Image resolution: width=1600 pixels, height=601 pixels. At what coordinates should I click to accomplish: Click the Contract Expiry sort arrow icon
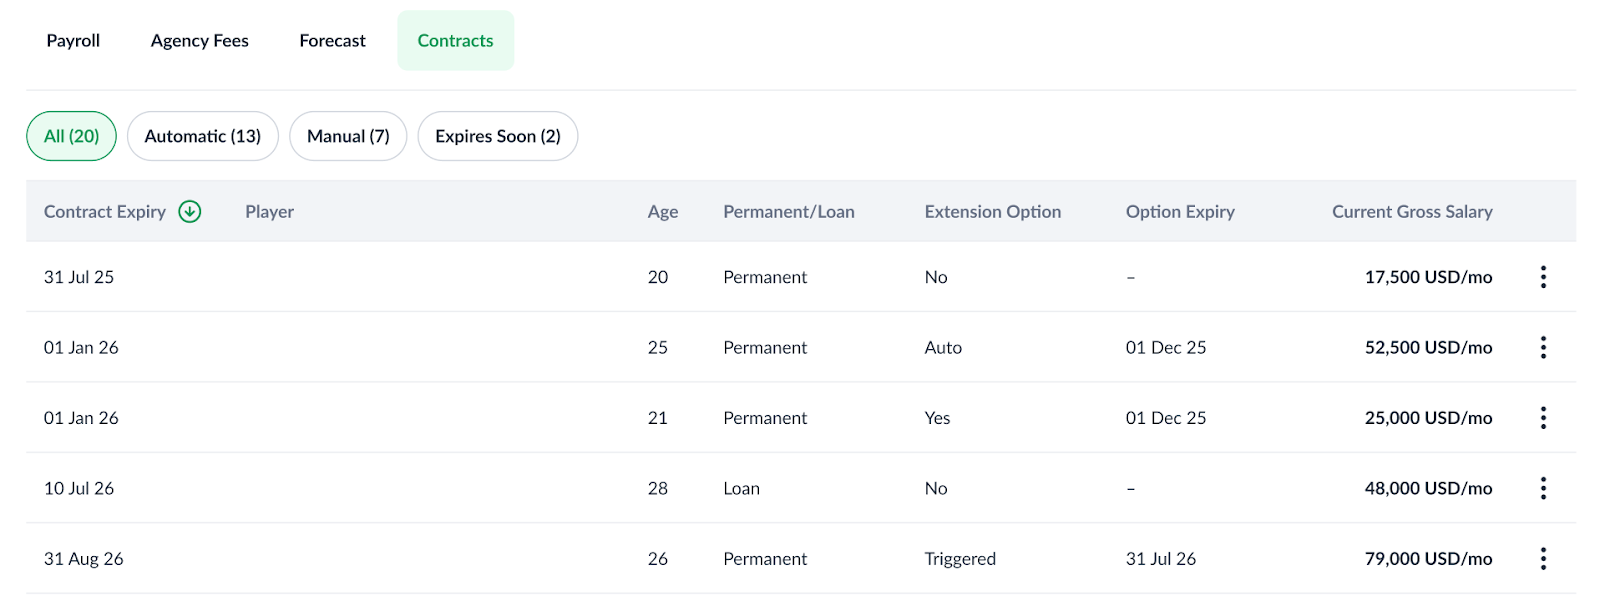(x=190, y=212)
